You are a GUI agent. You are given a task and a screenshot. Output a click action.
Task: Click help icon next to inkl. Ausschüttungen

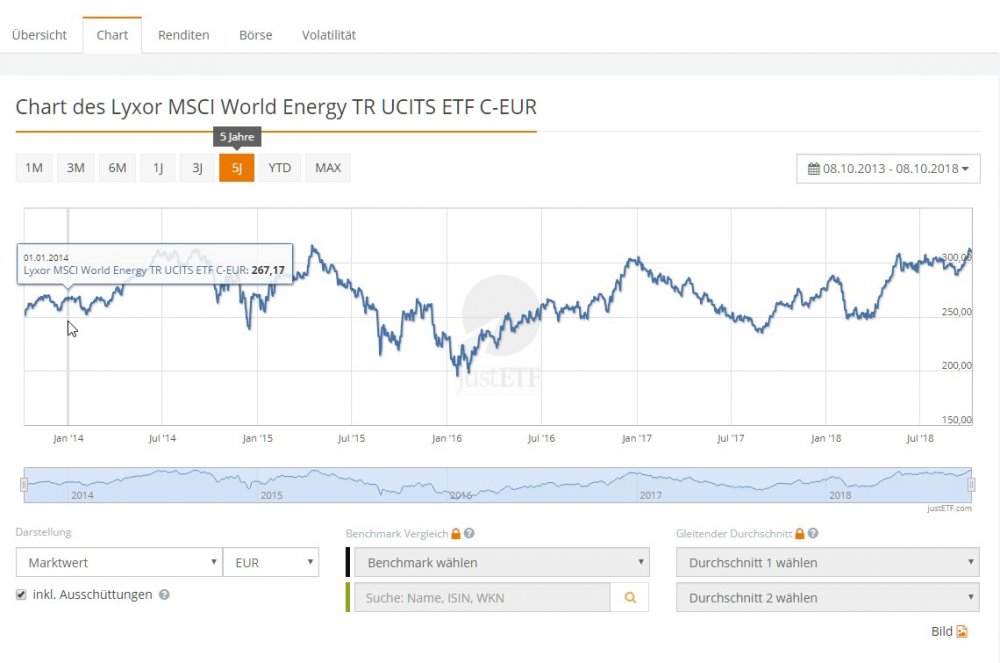(164, 594)
